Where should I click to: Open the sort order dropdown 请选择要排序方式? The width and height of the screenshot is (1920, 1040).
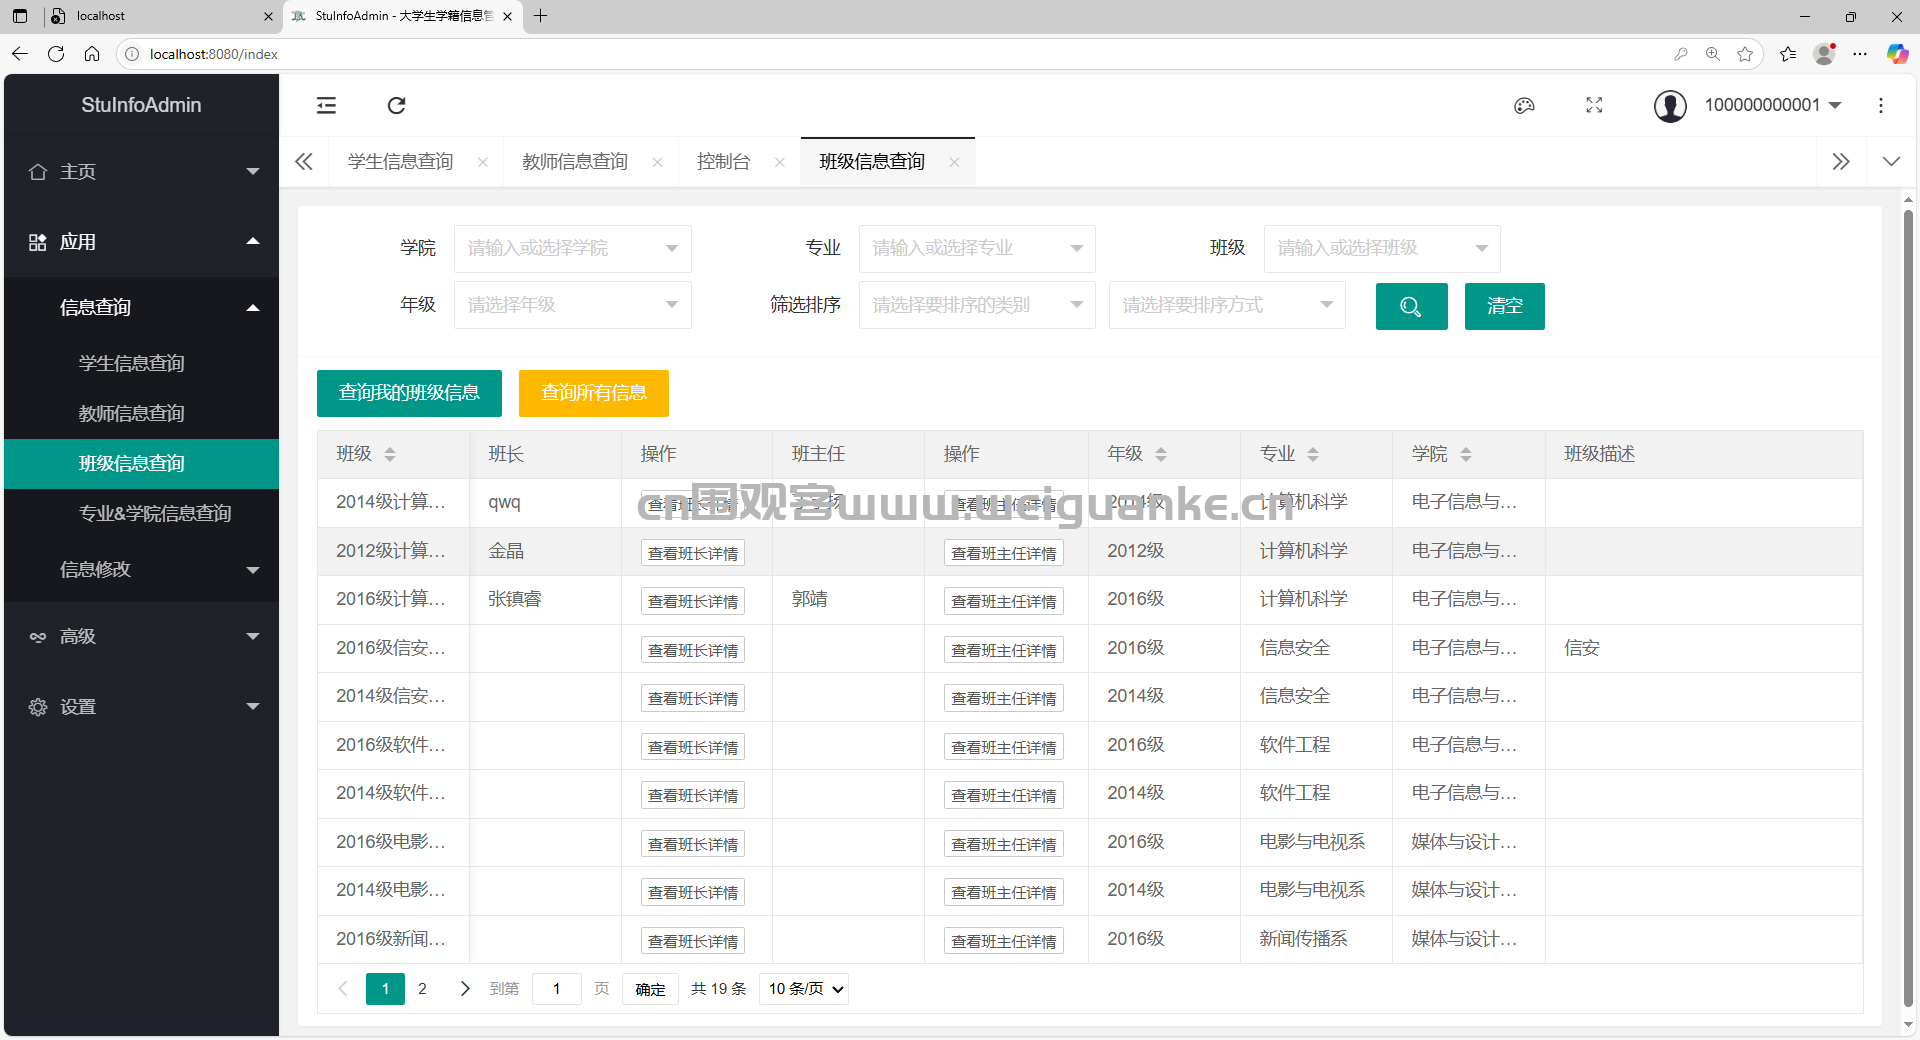1227,305
